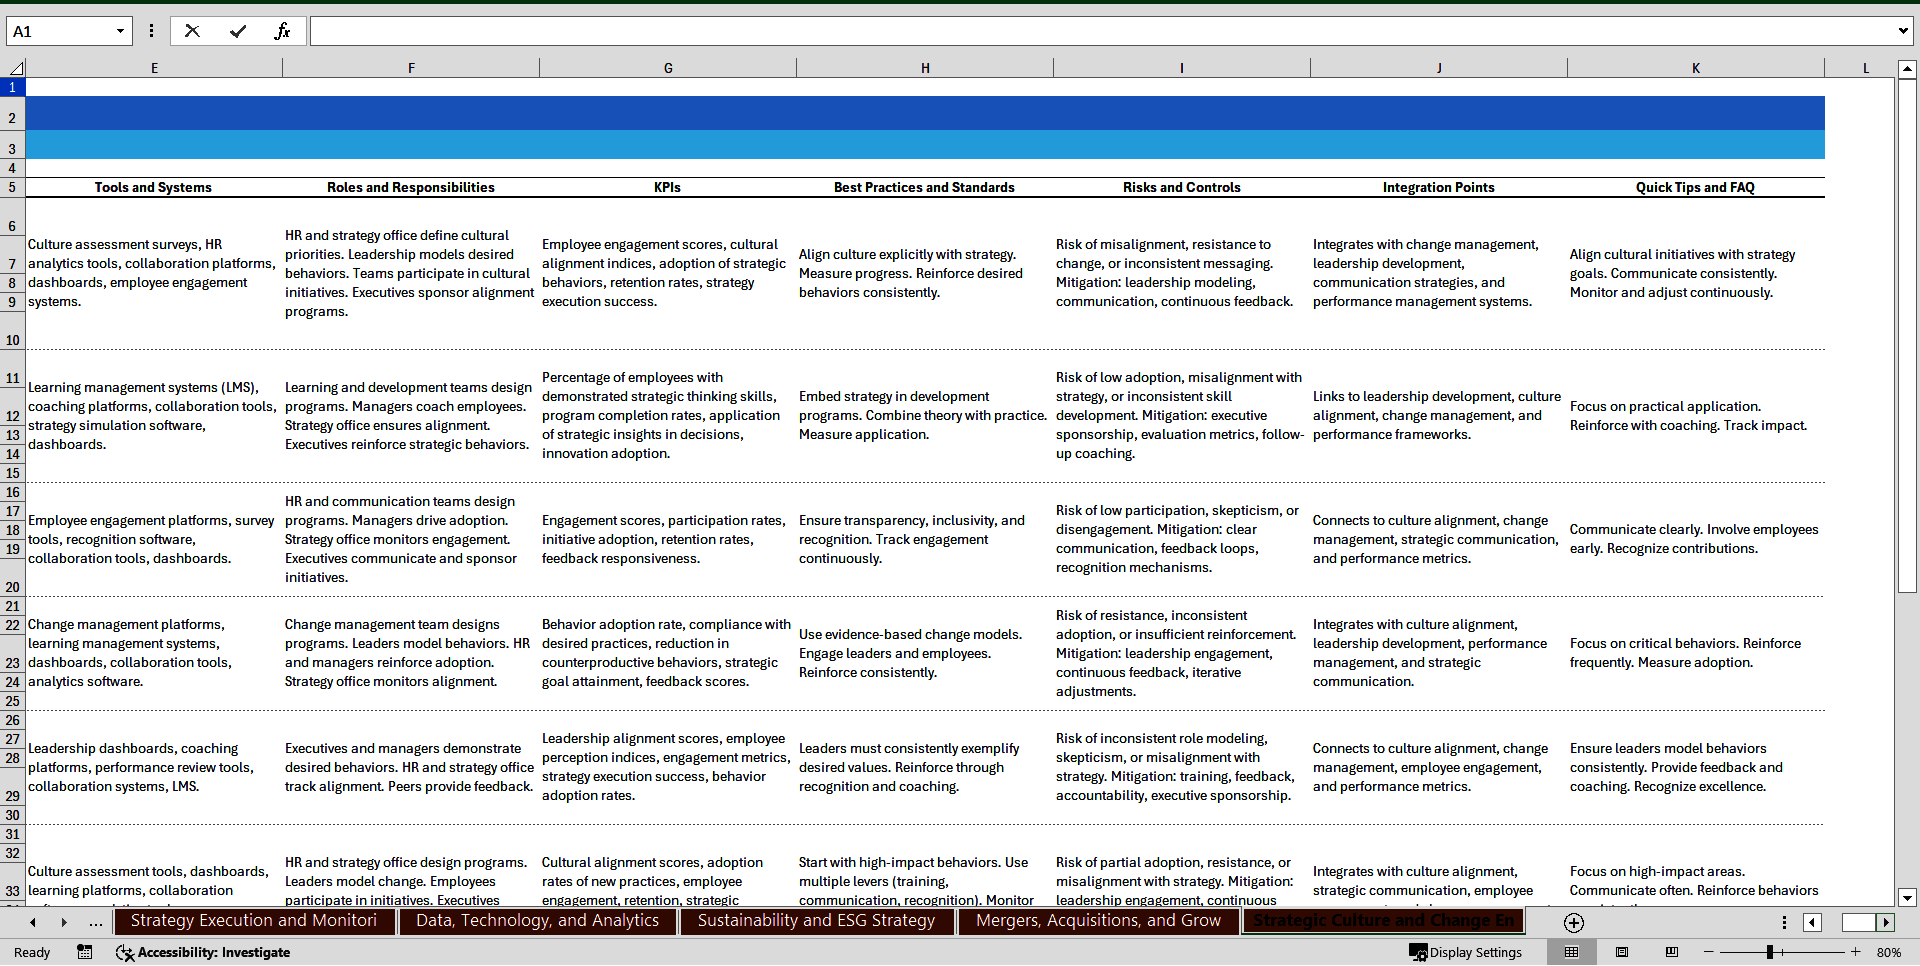Select the Insert Function (fx) icon
The height and width of the screenshot is (966, 1920).
[x=283, y=31]
